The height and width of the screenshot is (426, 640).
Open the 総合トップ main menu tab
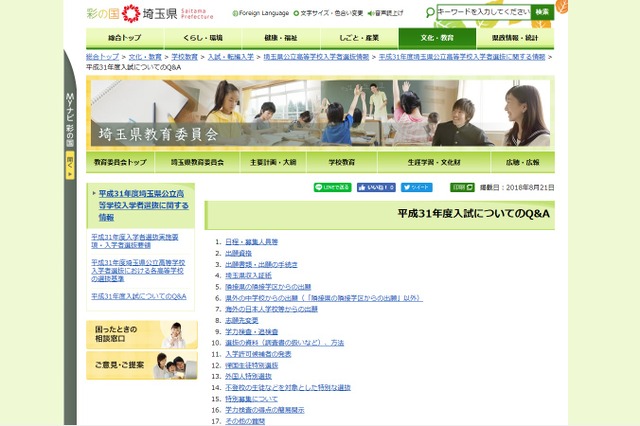coord(125,38)
